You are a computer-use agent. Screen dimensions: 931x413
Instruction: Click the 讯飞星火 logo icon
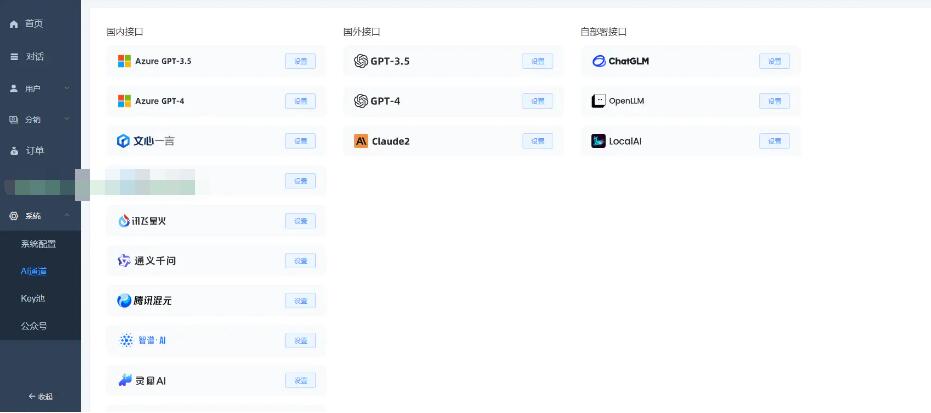pos(124,221)
